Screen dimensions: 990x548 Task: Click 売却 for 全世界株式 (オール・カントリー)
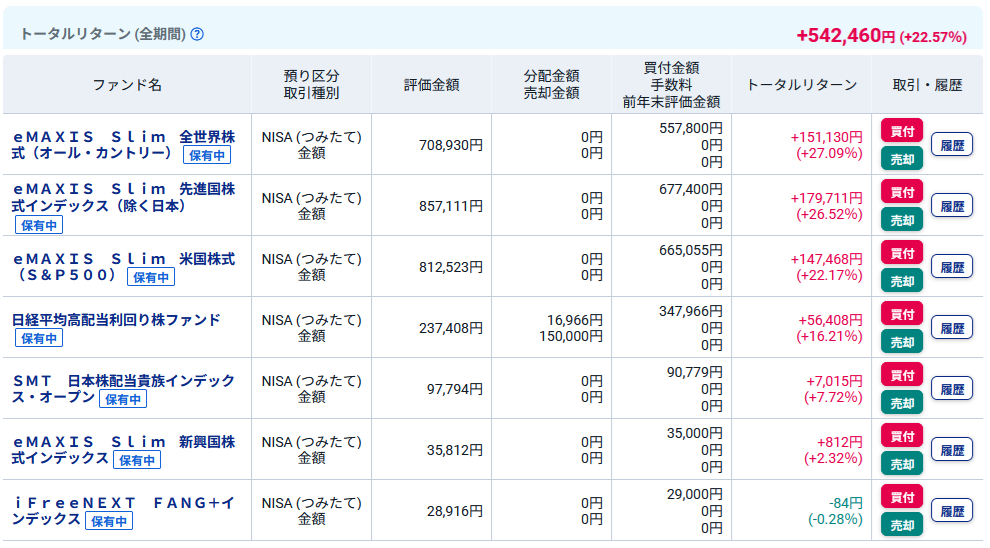click(902, 159)
